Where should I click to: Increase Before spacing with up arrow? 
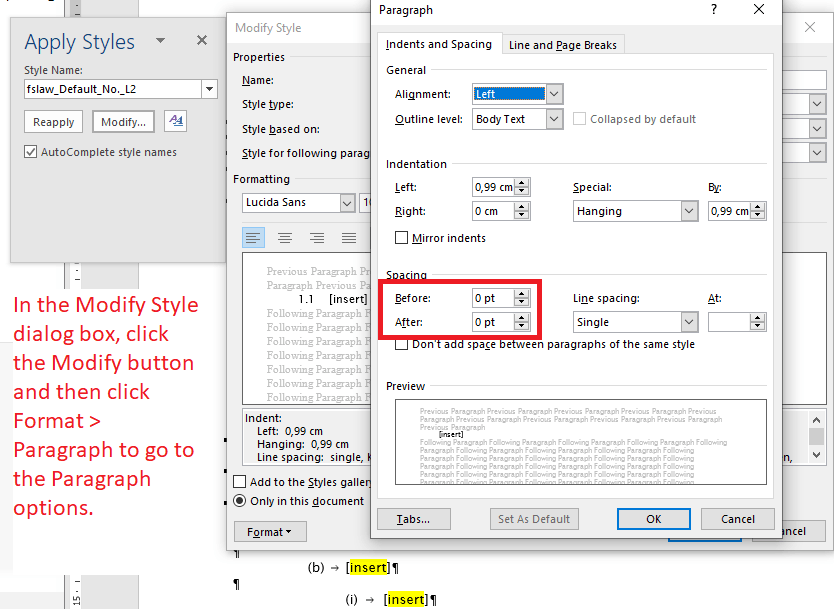[522, 294]
